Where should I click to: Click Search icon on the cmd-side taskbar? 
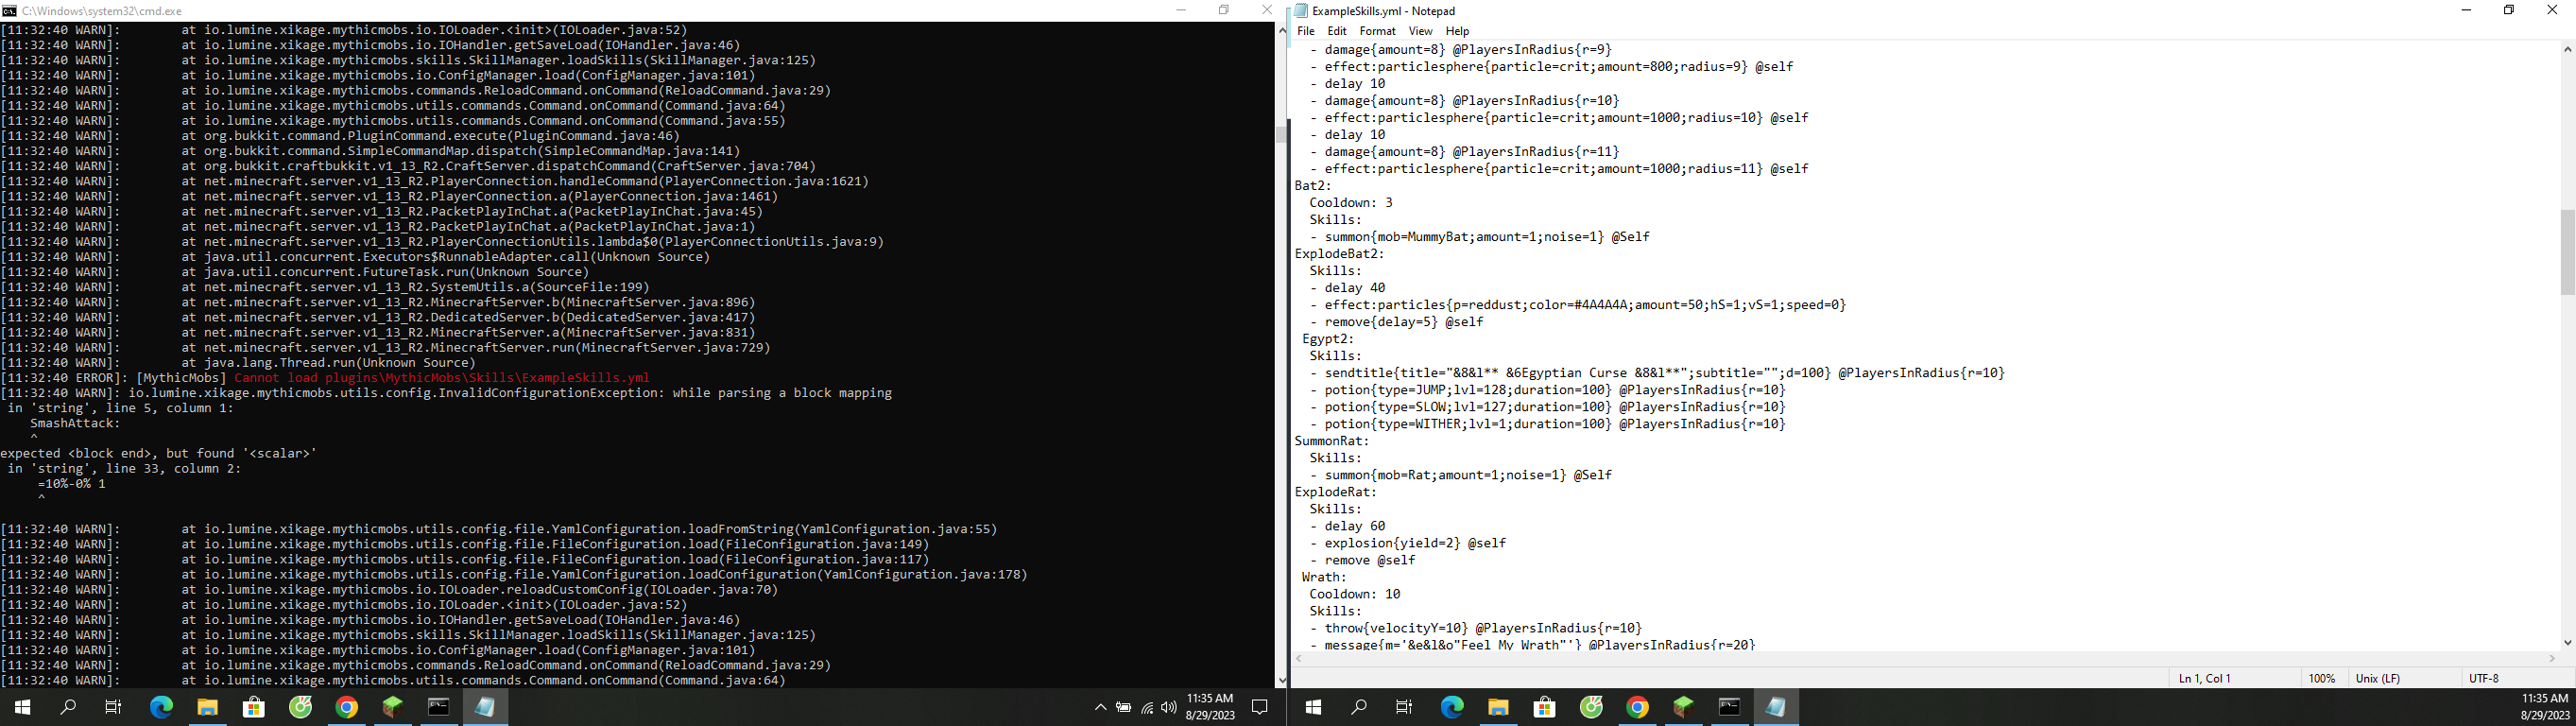[68, 708]
